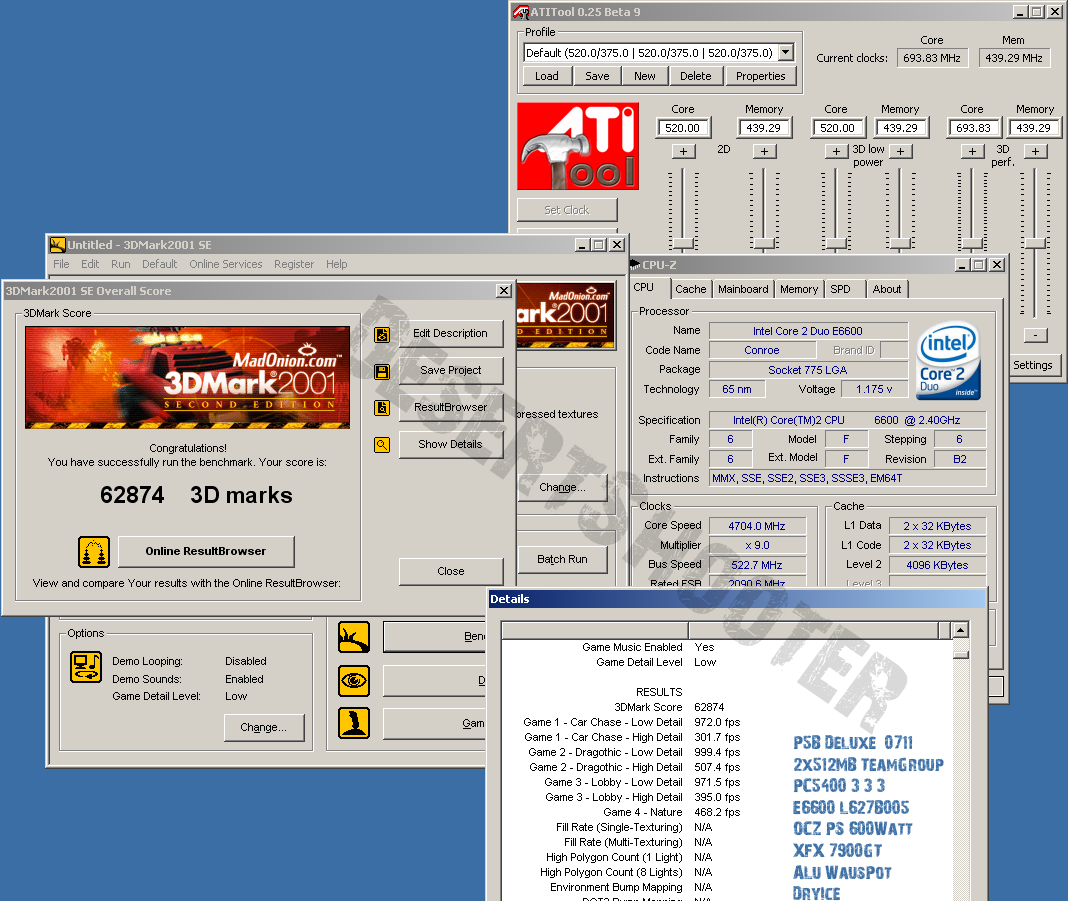1068x901 pixels.
Task: Switch to the Cache tab in CPU-Z
Action: click(x=691, y=289)
